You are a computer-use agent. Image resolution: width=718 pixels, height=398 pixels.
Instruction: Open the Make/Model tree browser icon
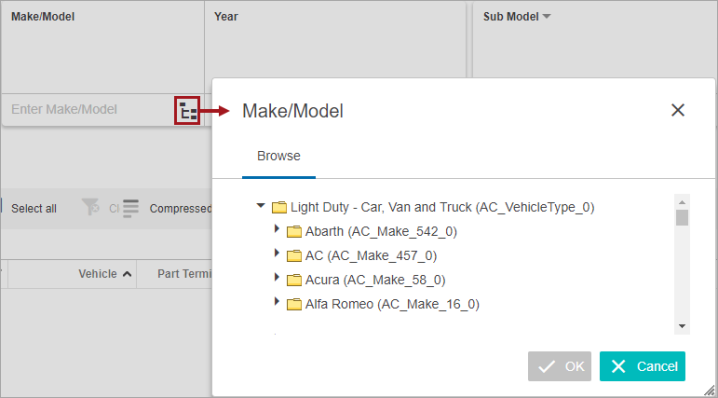tap(187, 110)
